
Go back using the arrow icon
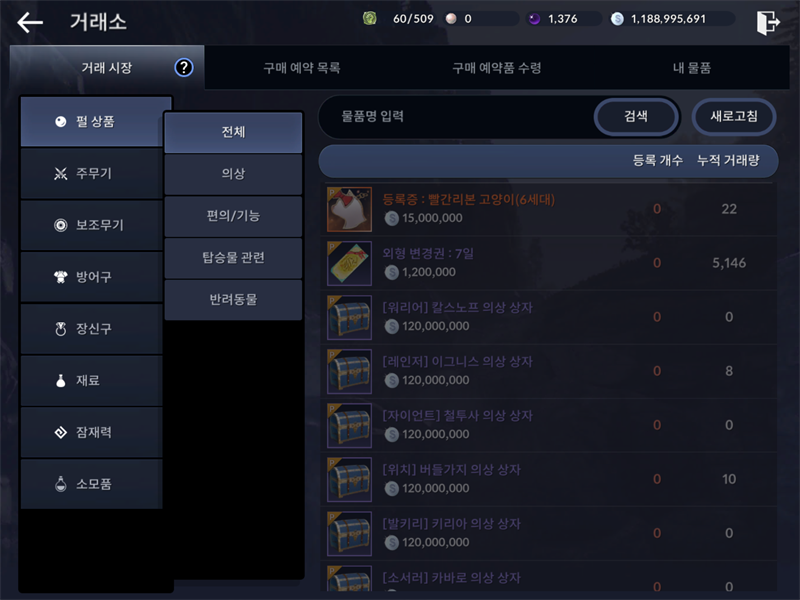tap(30, 22)
